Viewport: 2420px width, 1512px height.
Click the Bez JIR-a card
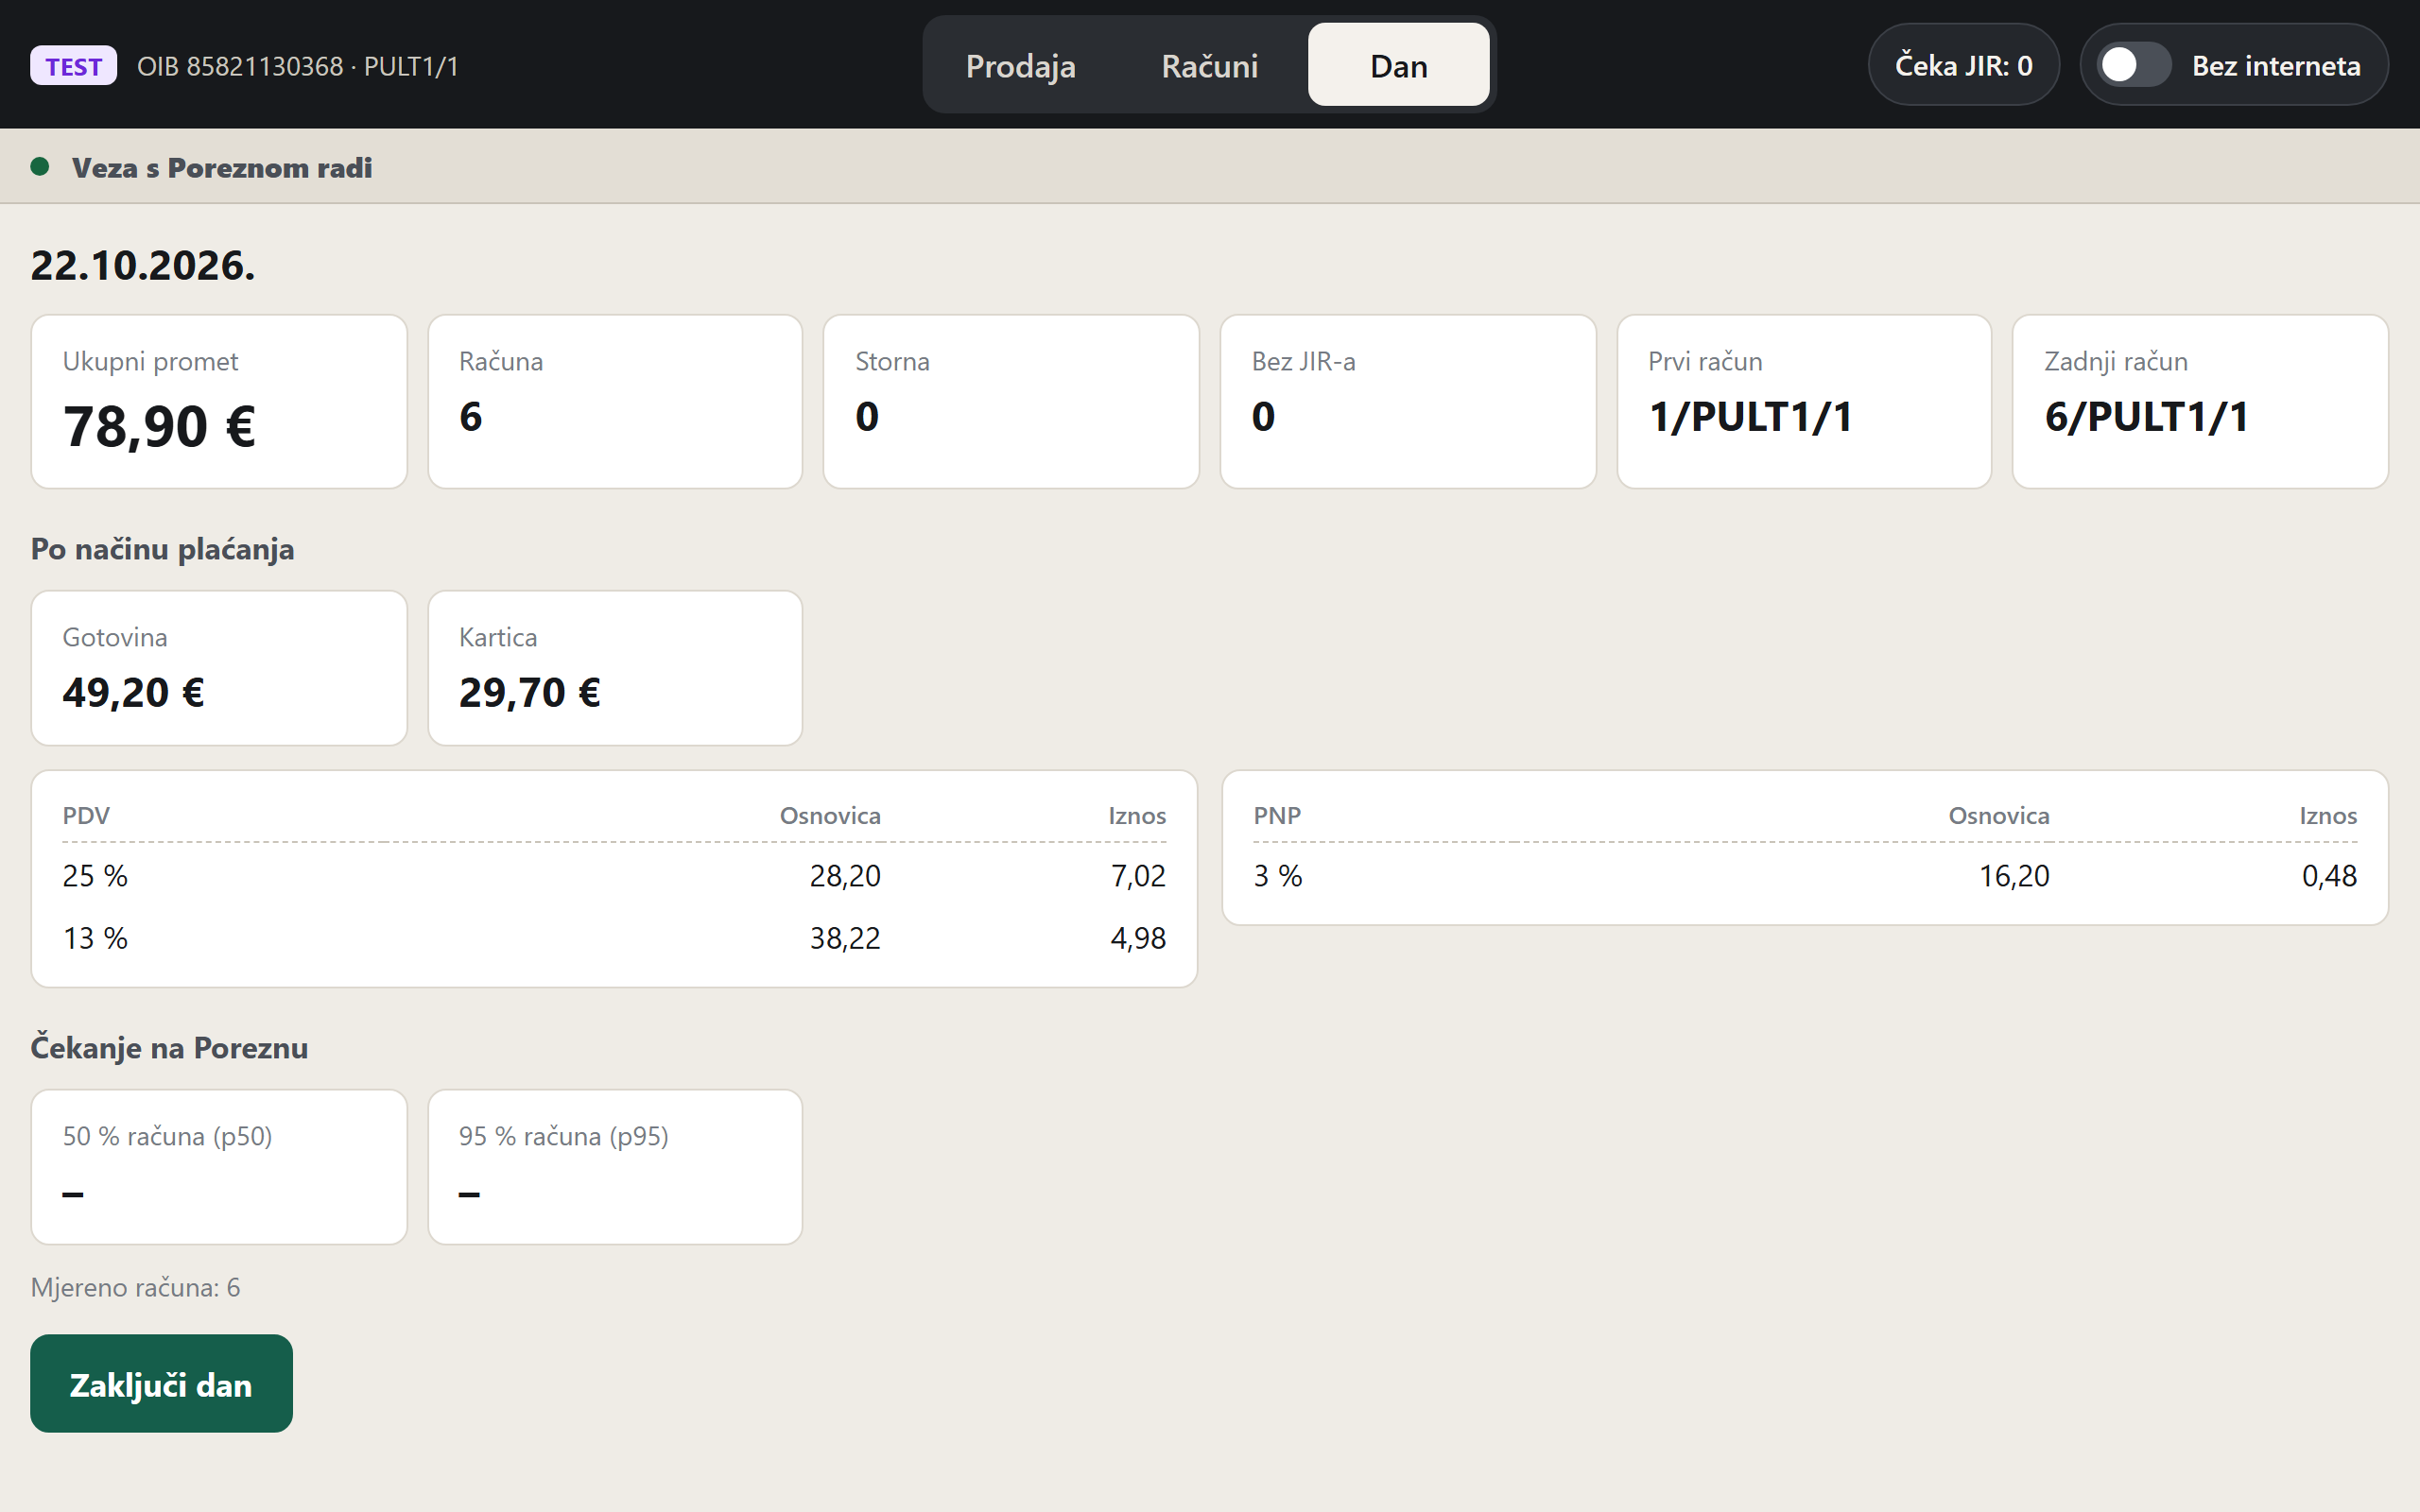click(x=1408, y=402)
